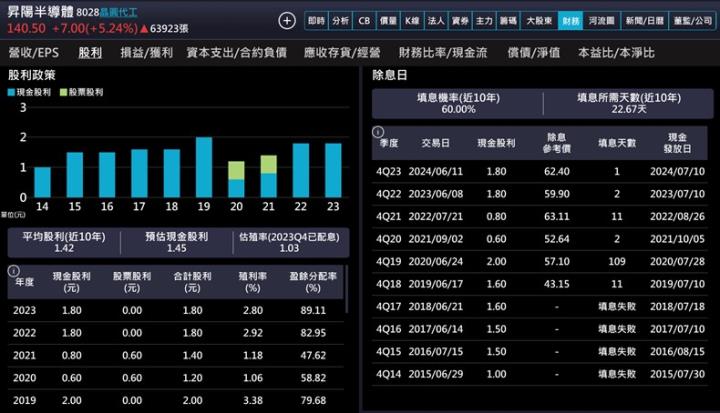Viewport: 720px width, 413px height.
Task: Open the 分析 tab
Action: pos(340,21)
